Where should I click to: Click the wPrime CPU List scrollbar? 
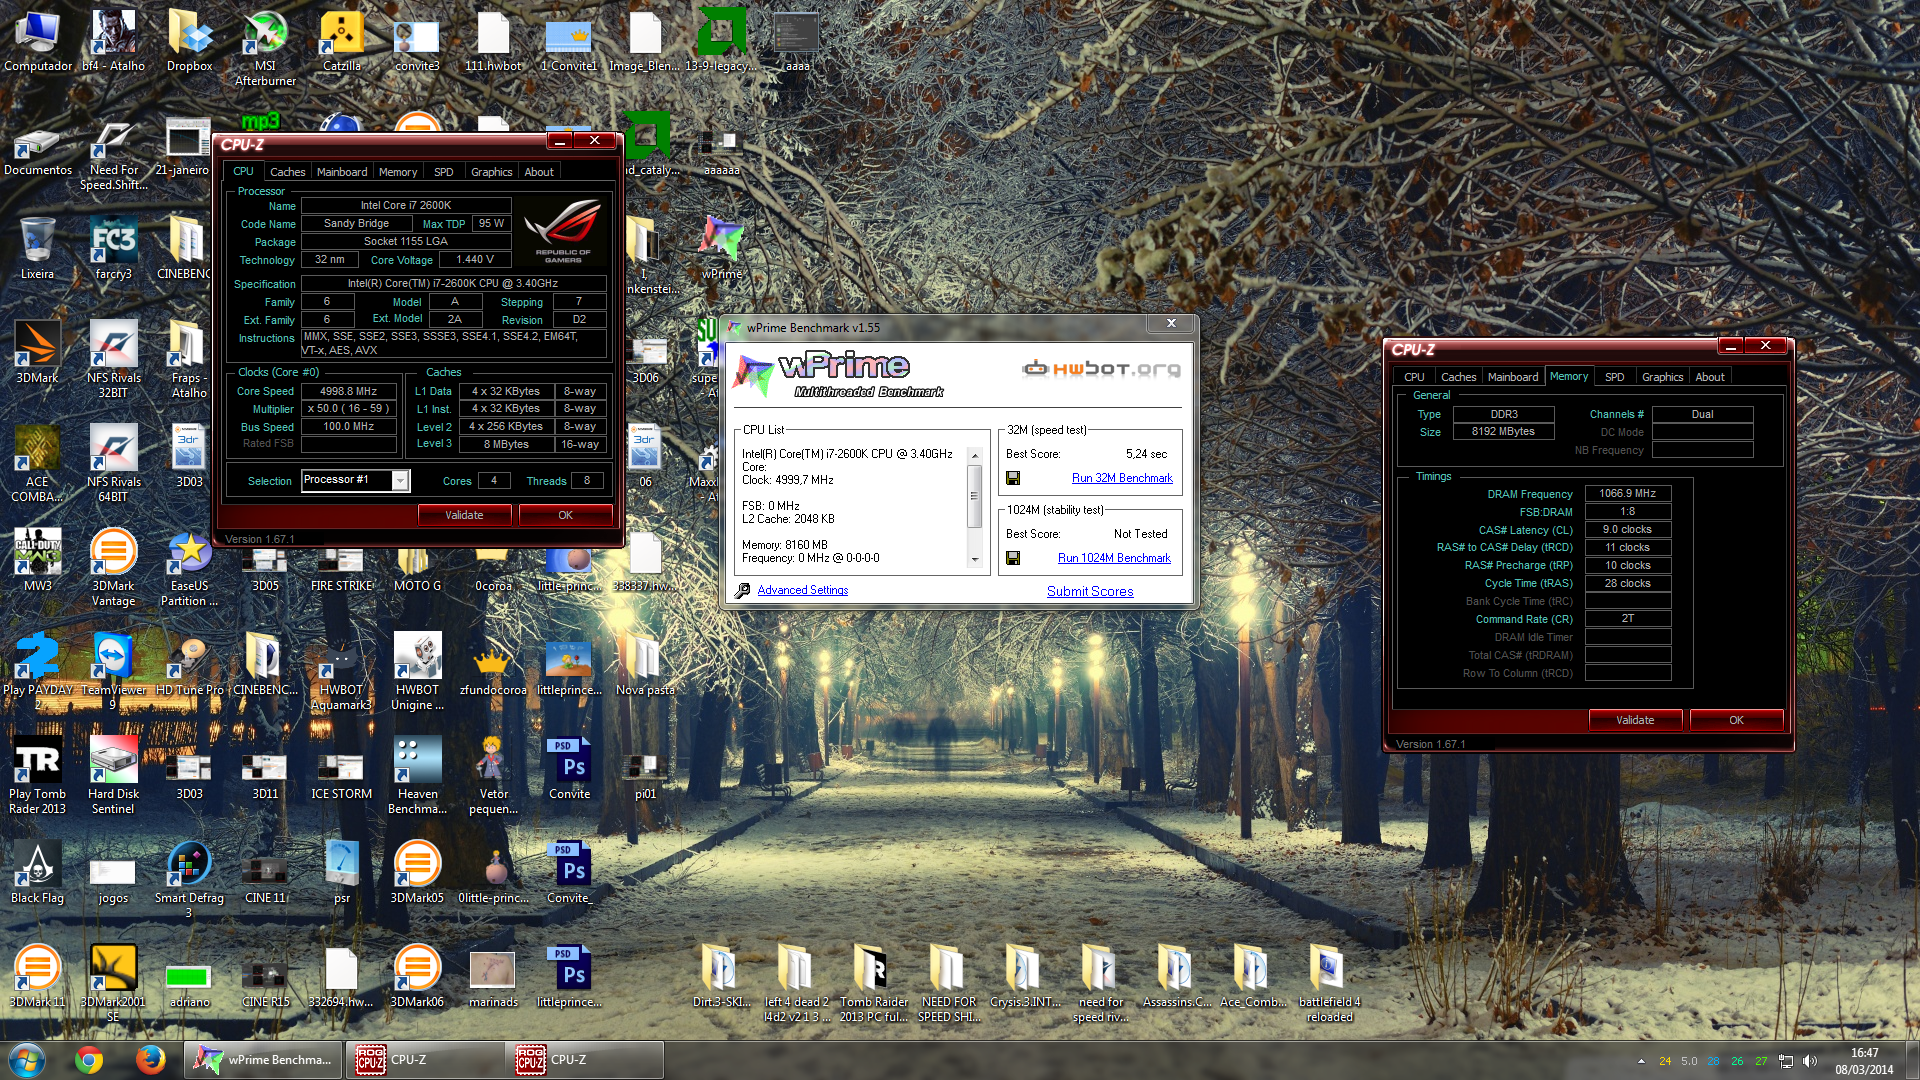pos(975,507)
